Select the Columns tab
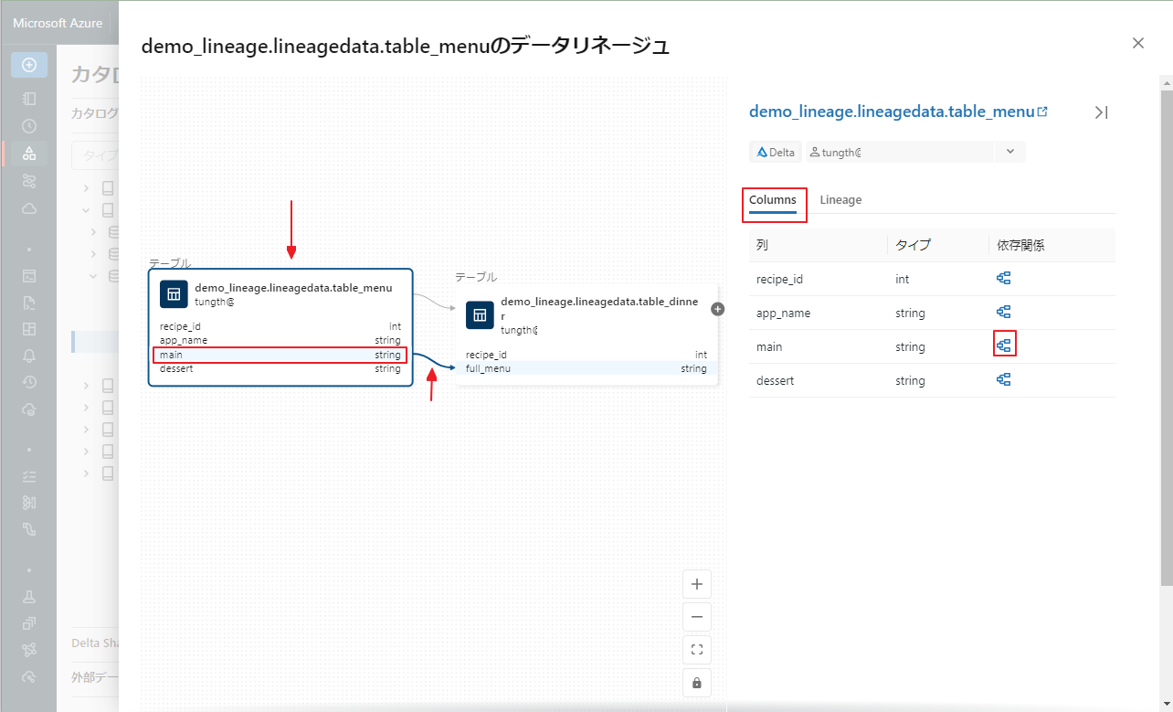The image size is (1173, 712). coord(773,200)
